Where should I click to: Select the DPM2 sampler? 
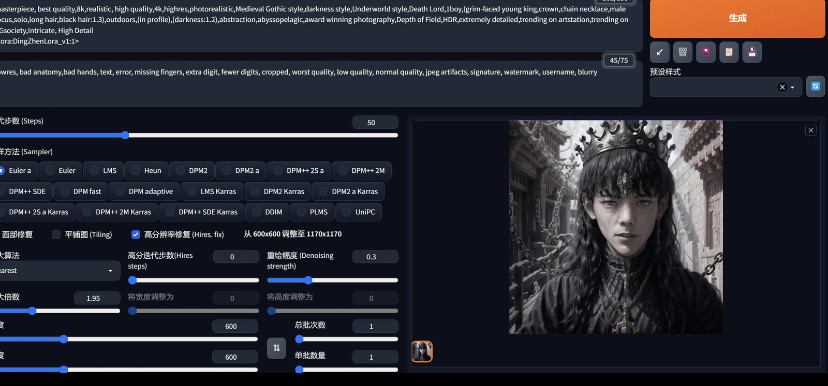[x=192, y=171]
